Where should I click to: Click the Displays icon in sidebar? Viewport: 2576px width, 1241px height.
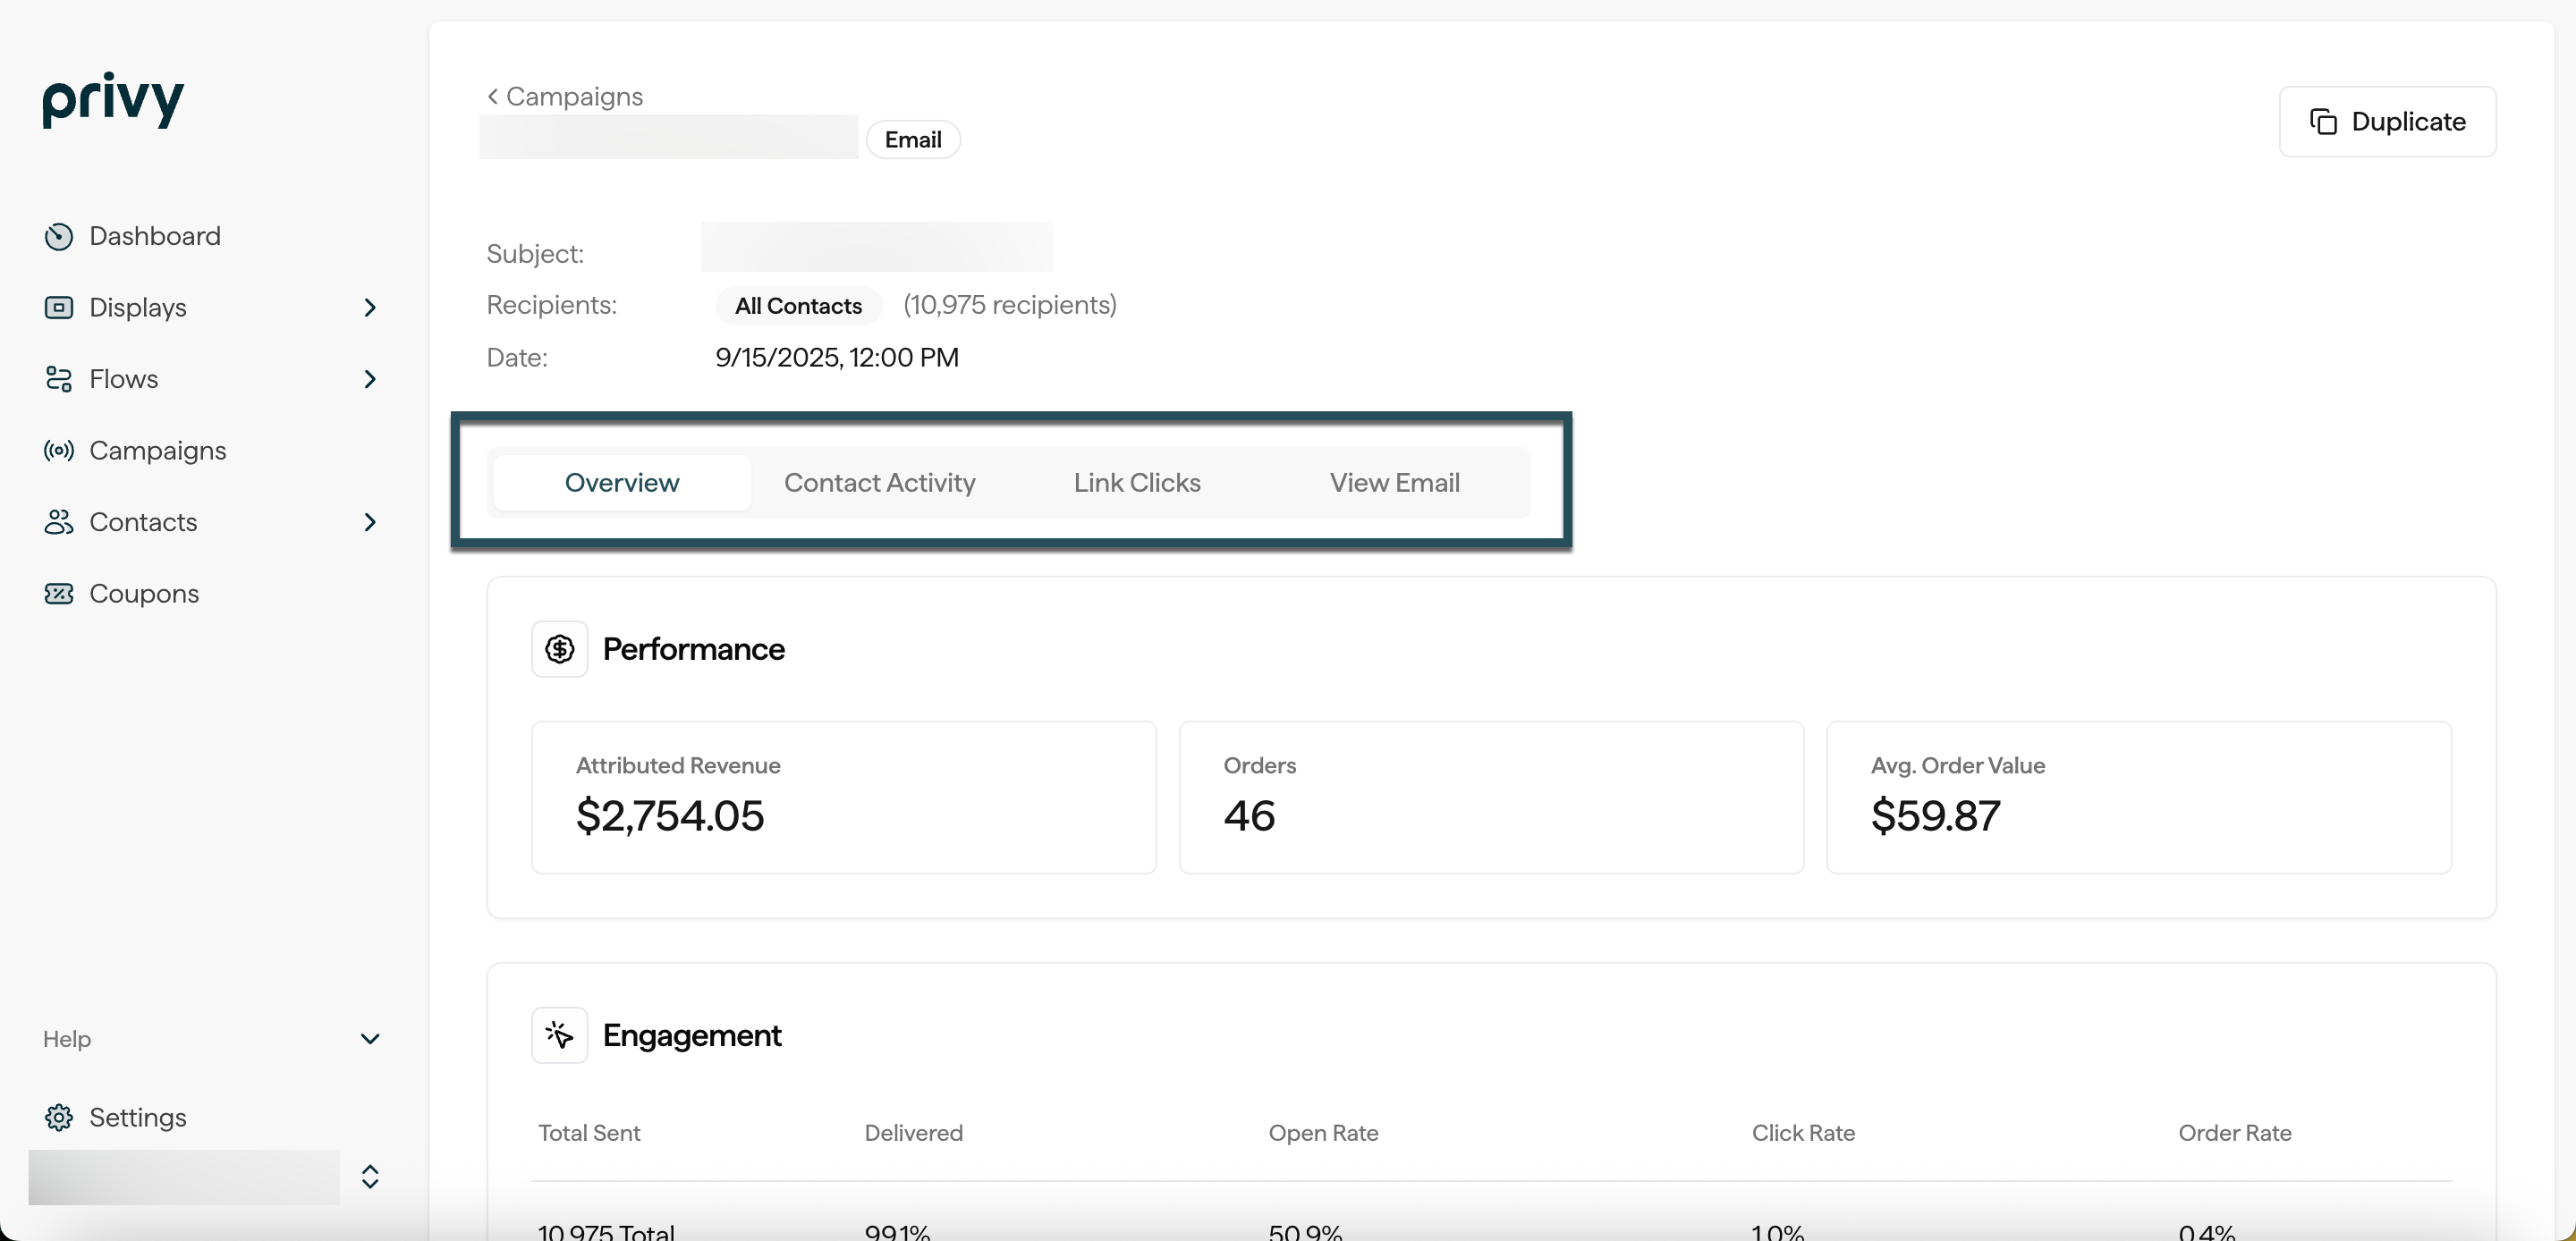coord(59,307)
